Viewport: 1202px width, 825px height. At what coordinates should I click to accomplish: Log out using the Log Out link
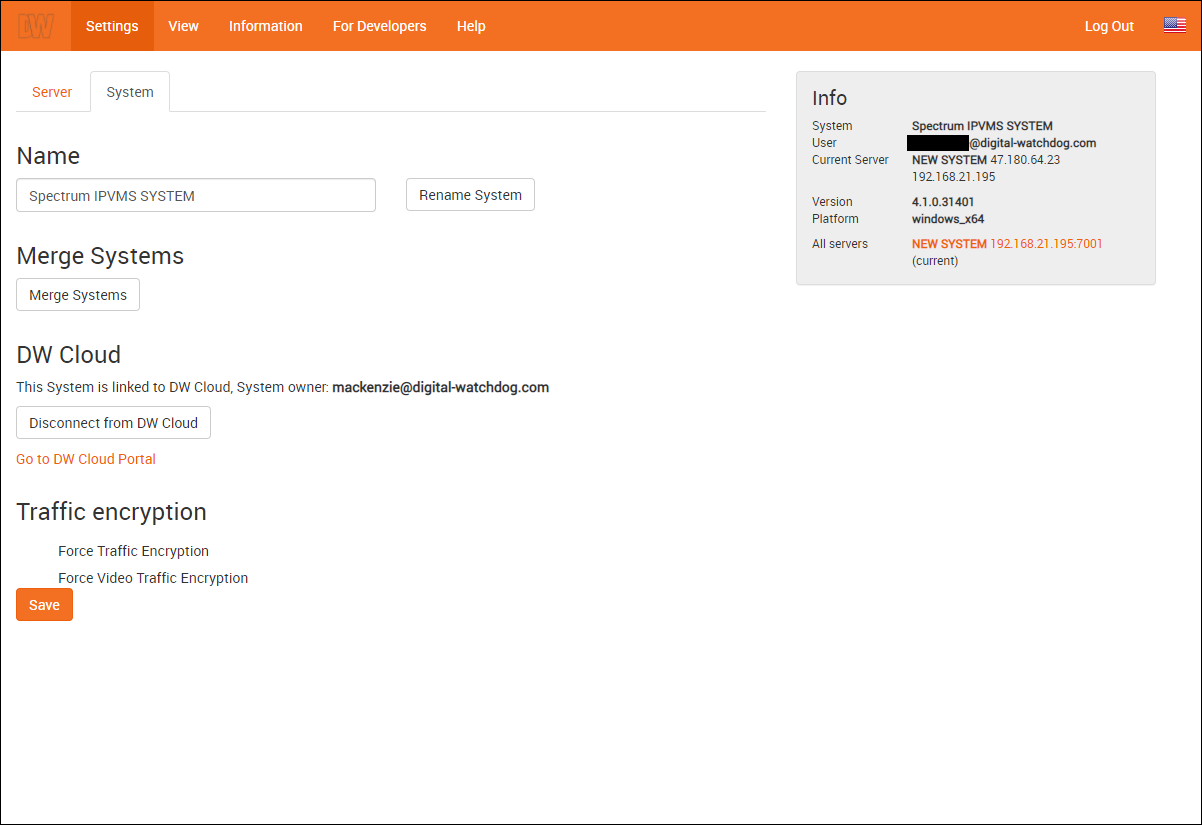1109,26
